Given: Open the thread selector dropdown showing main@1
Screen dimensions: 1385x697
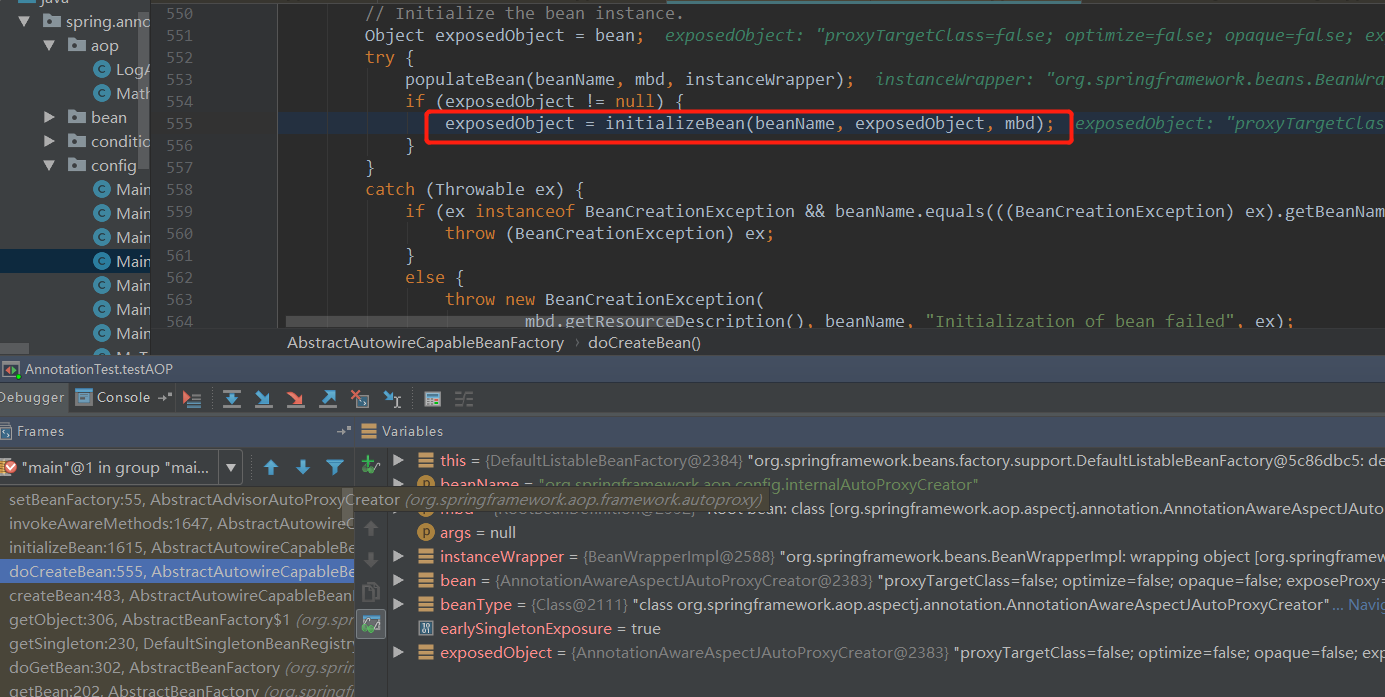Looking at the screenshot, I should (x=231, y=467).
